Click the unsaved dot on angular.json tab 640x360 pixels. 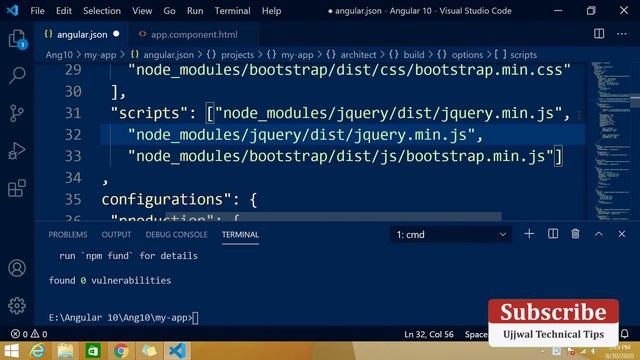(116, 34)
